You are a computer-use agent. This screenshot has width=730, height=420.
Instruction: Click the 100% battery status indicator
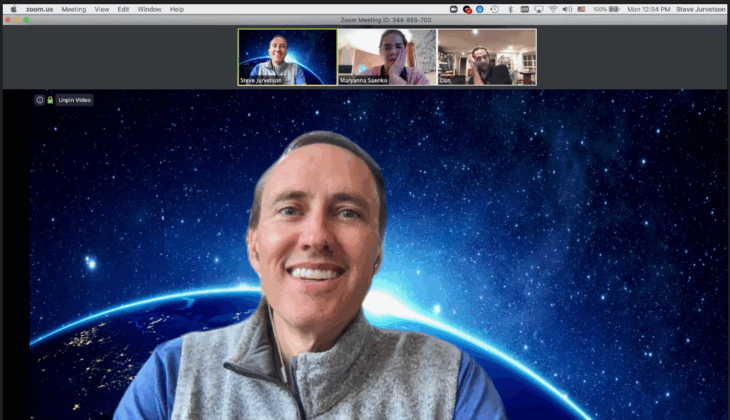[x=606, y=9]
